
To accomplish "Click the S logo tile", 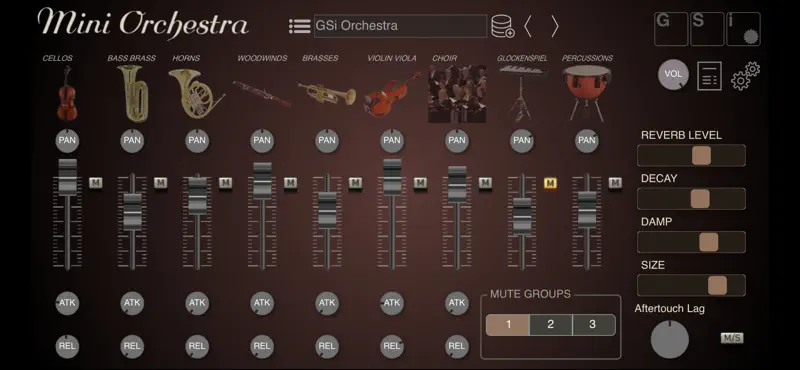I will (707, 29).
